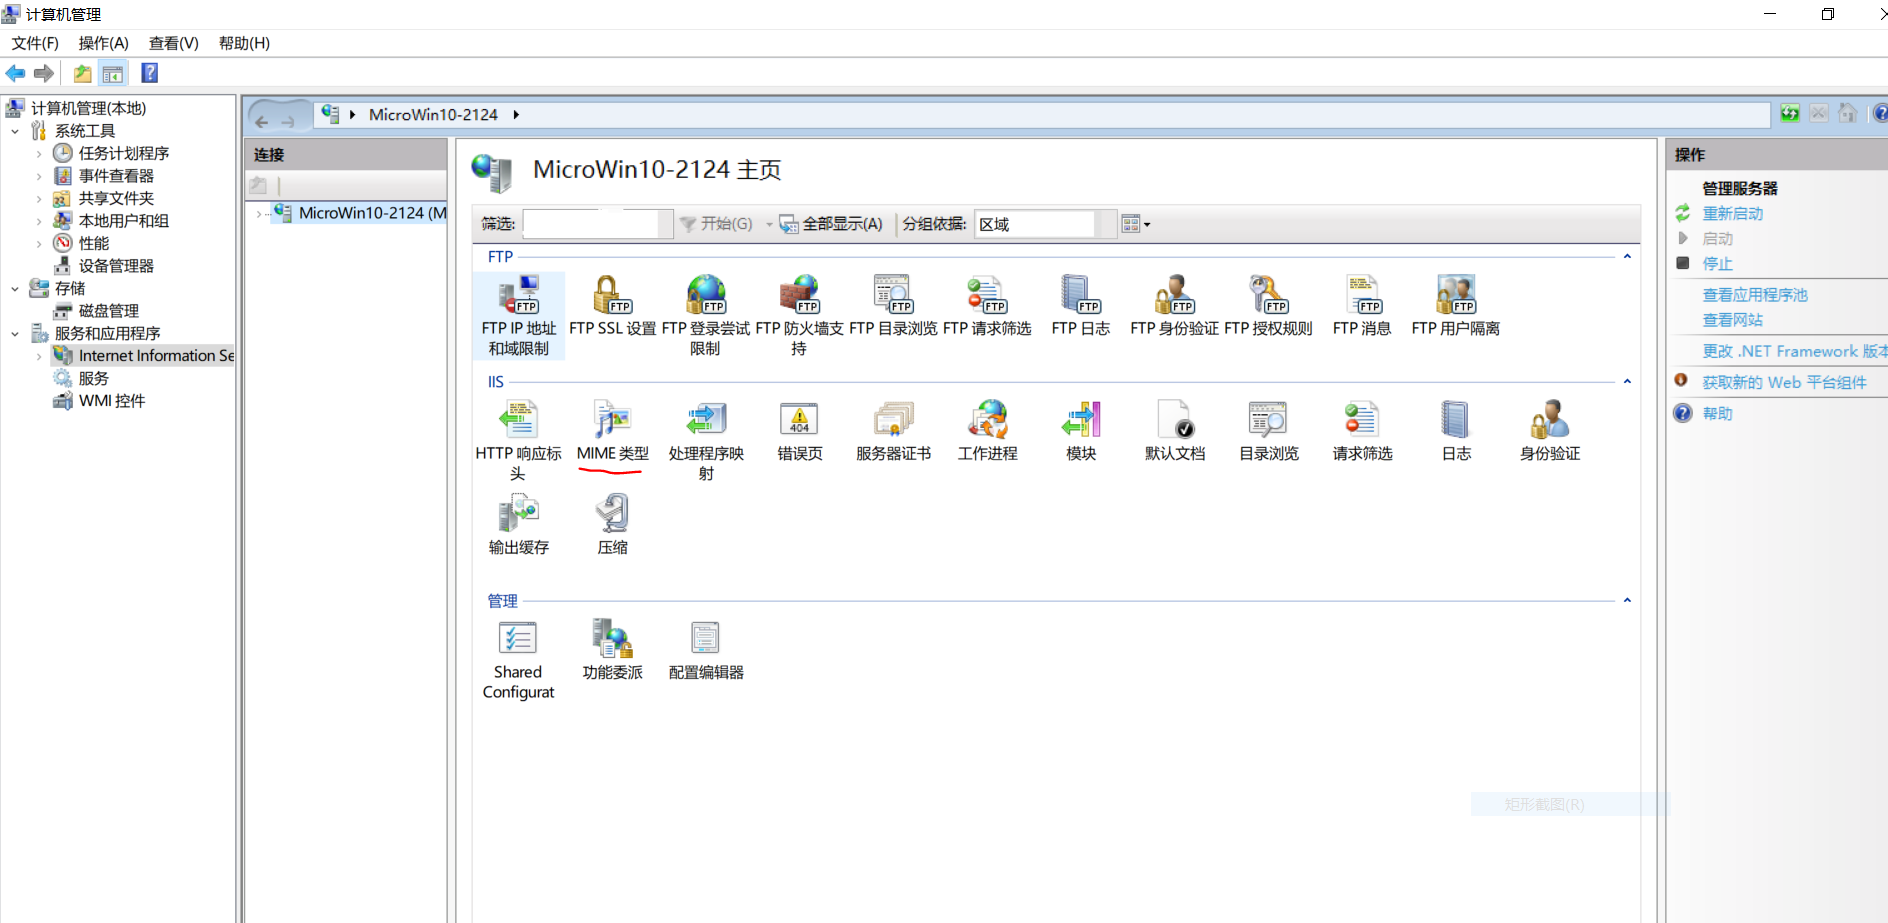Select WMI 控件 in tree

point(112,401)
